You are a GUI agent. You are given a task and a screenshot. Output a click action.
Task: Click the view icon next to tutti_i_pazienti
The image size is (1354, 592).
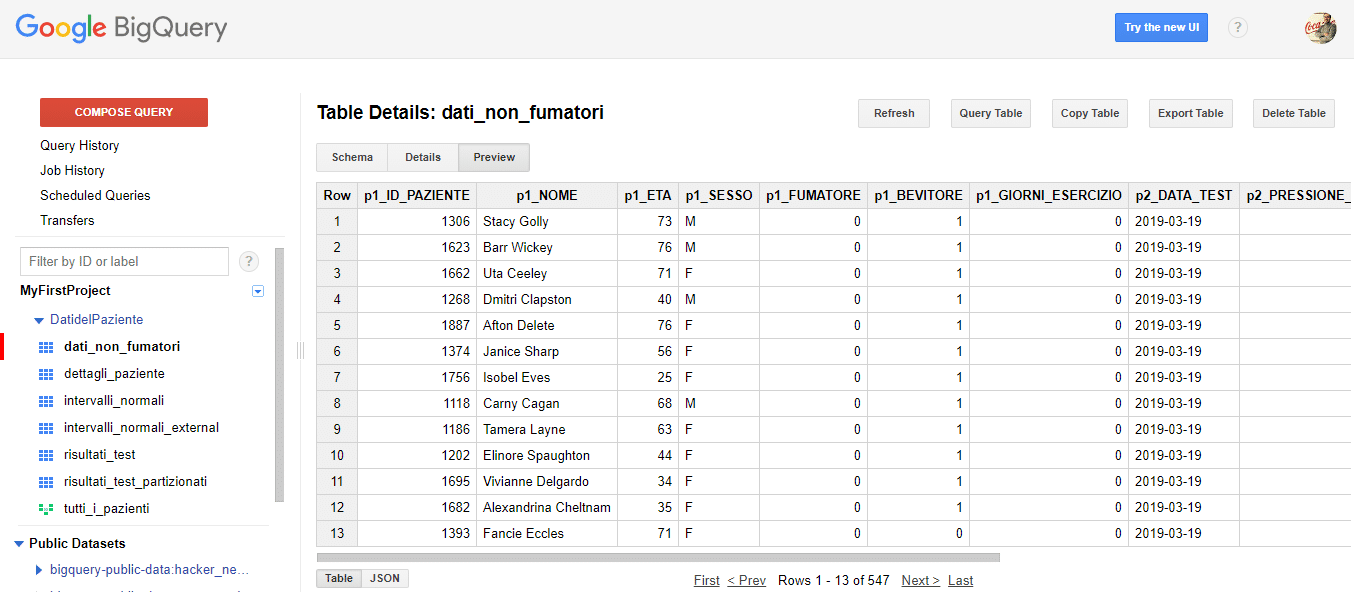[45, 509]
